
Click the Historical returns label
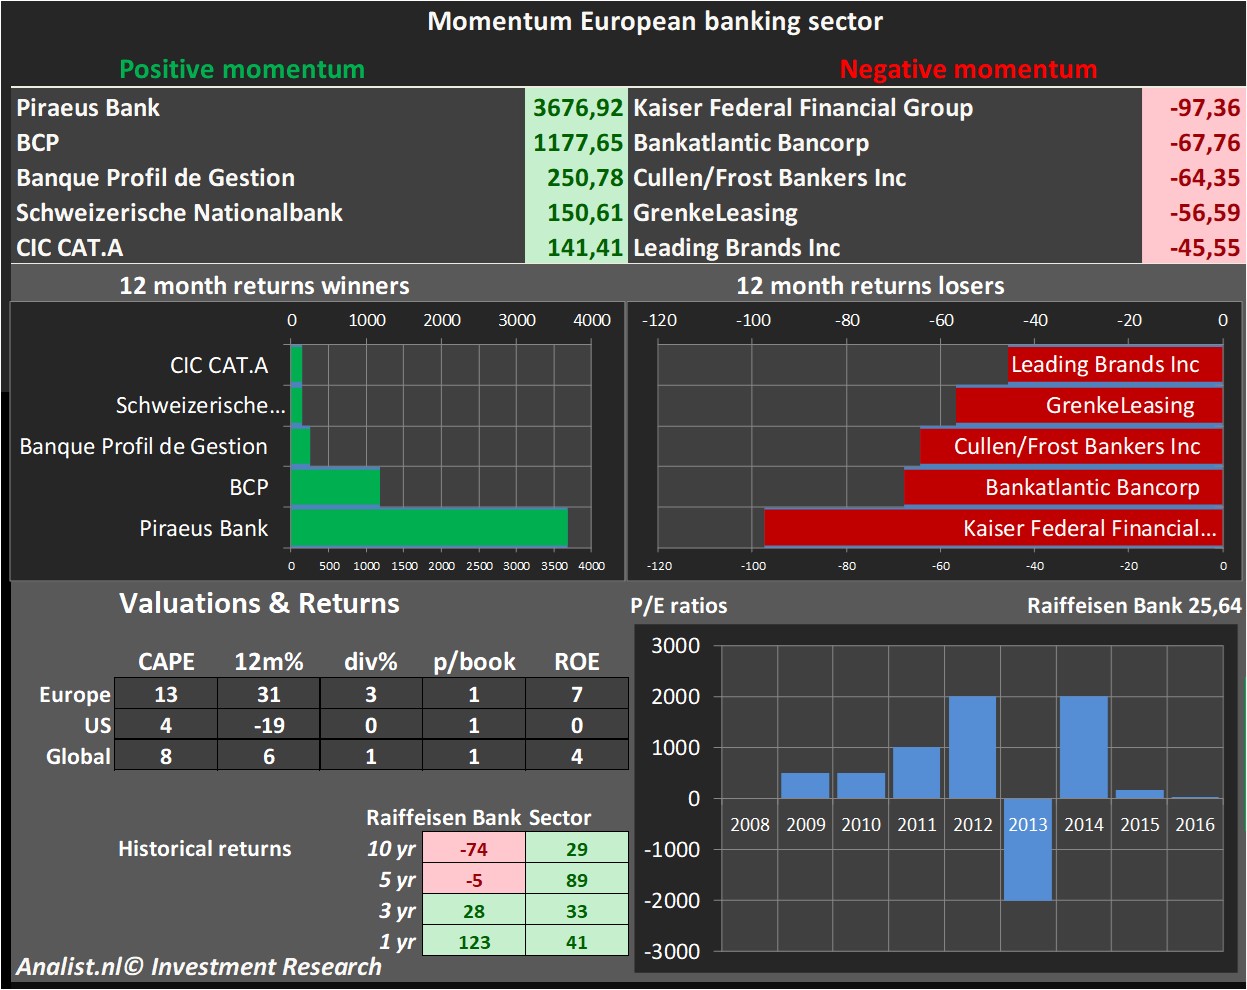[x=205, y=849]
